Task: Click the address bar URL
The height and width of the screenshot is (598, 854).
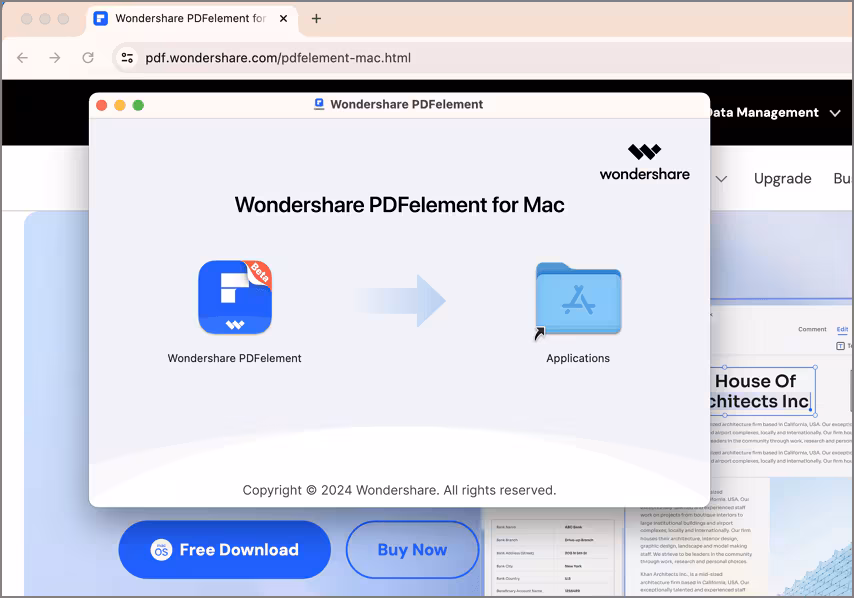Action: (278, 58)
